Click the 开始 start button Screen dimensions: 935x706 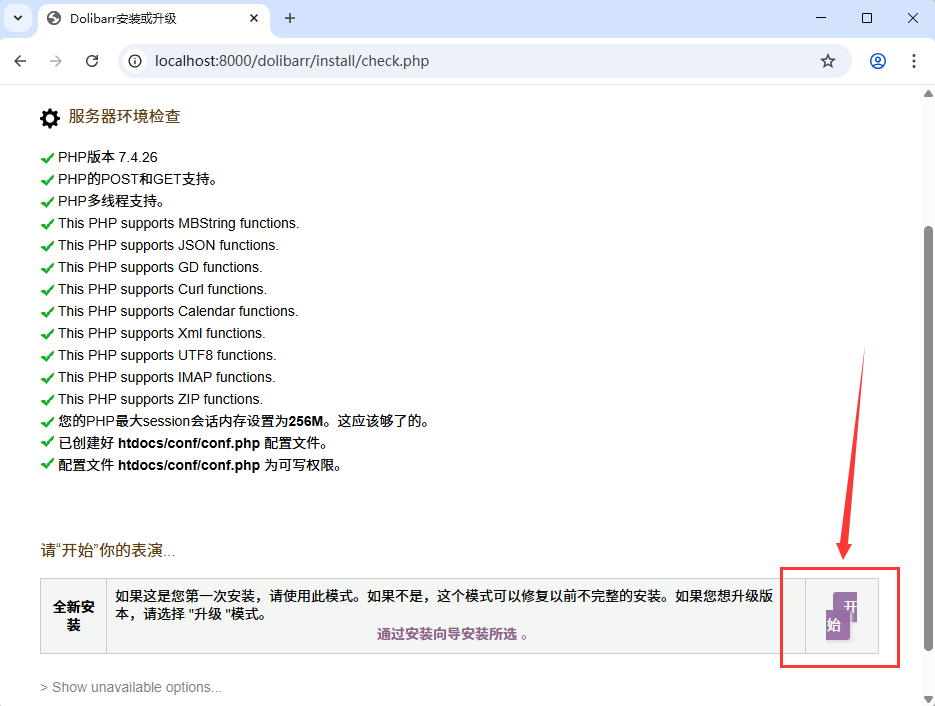pos(841,616)
